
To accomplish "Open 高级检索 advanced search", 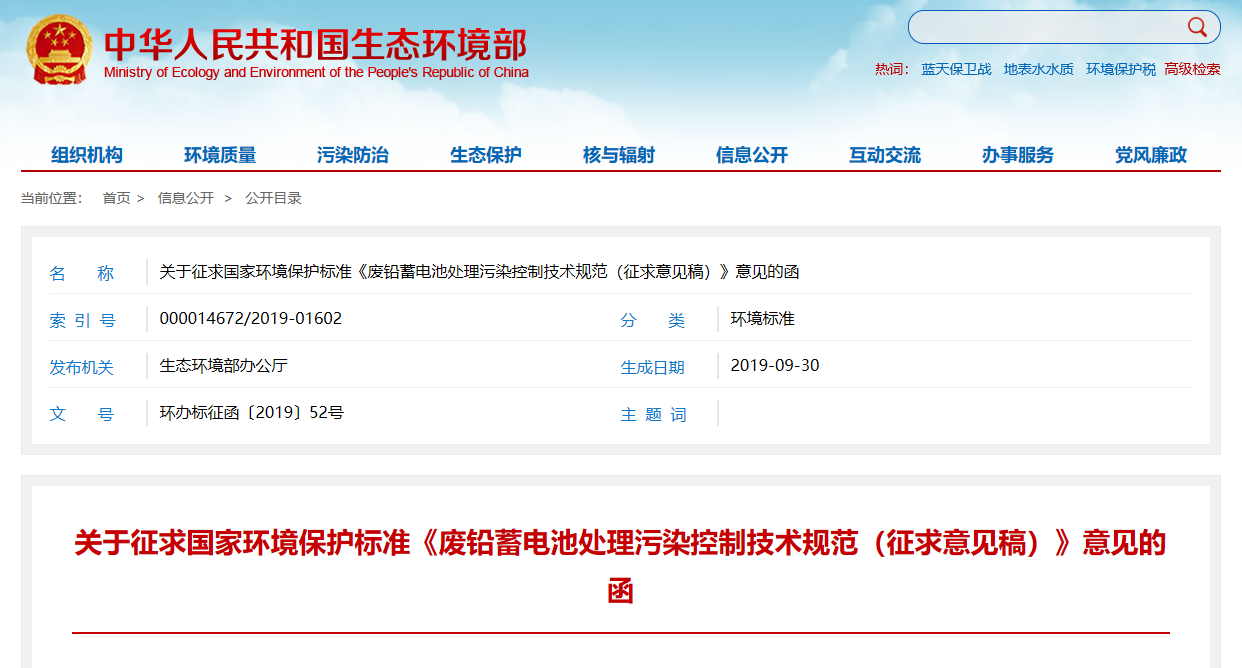I will [1192, 69].
